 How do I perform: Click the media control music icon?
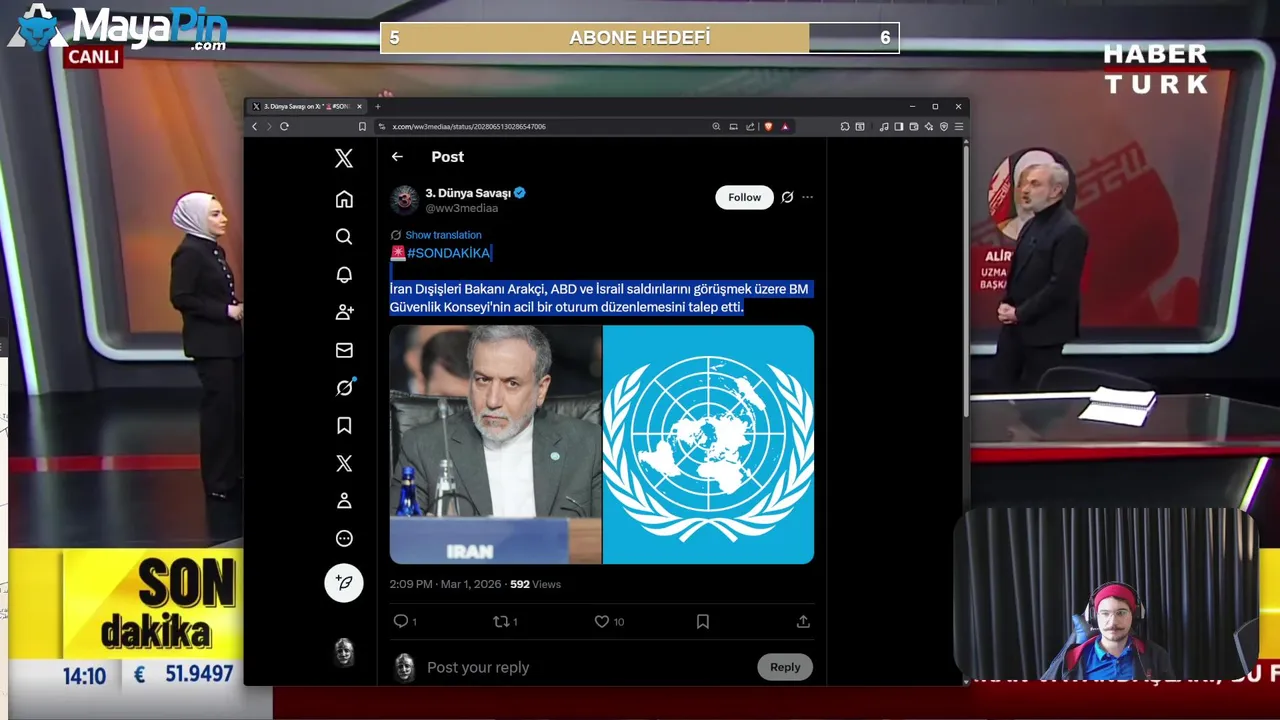coord(883,126)
